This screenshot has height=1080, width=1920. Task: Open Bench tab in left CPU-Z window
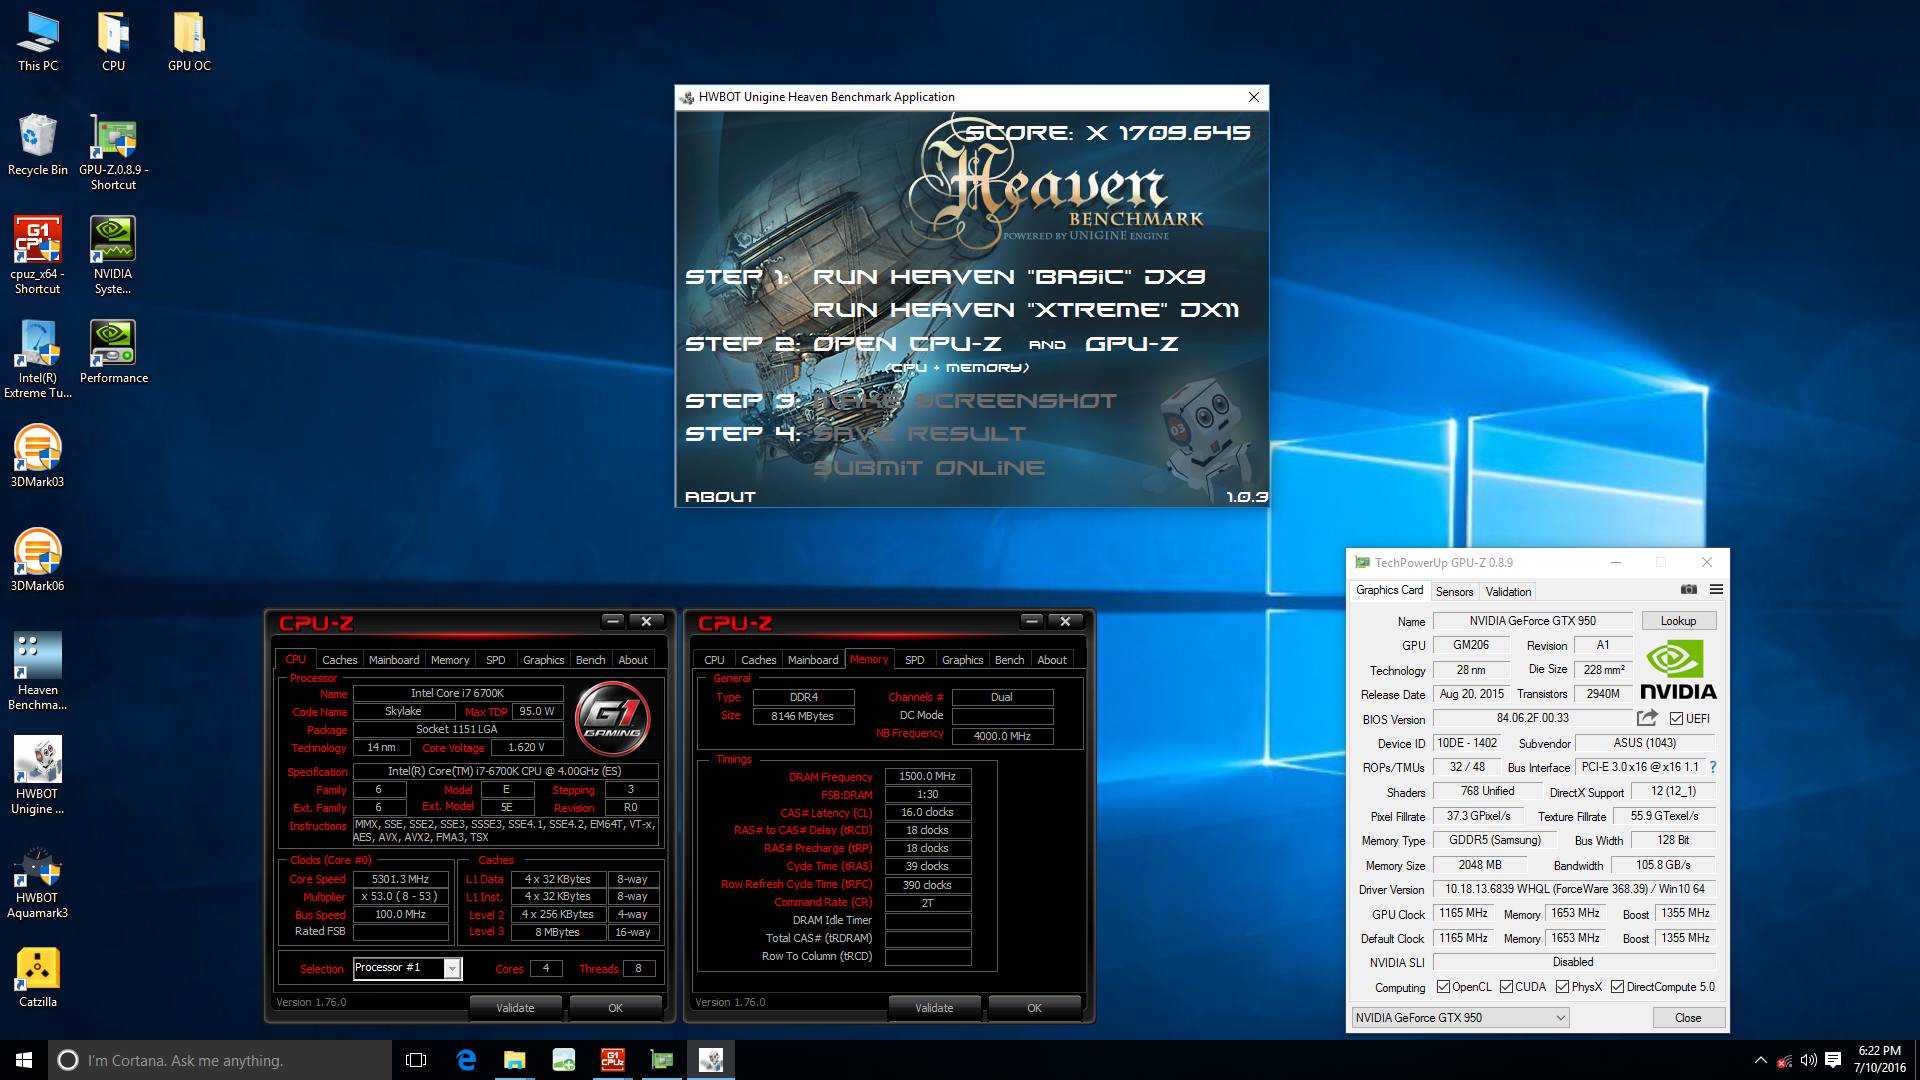[x=590, y=660]
